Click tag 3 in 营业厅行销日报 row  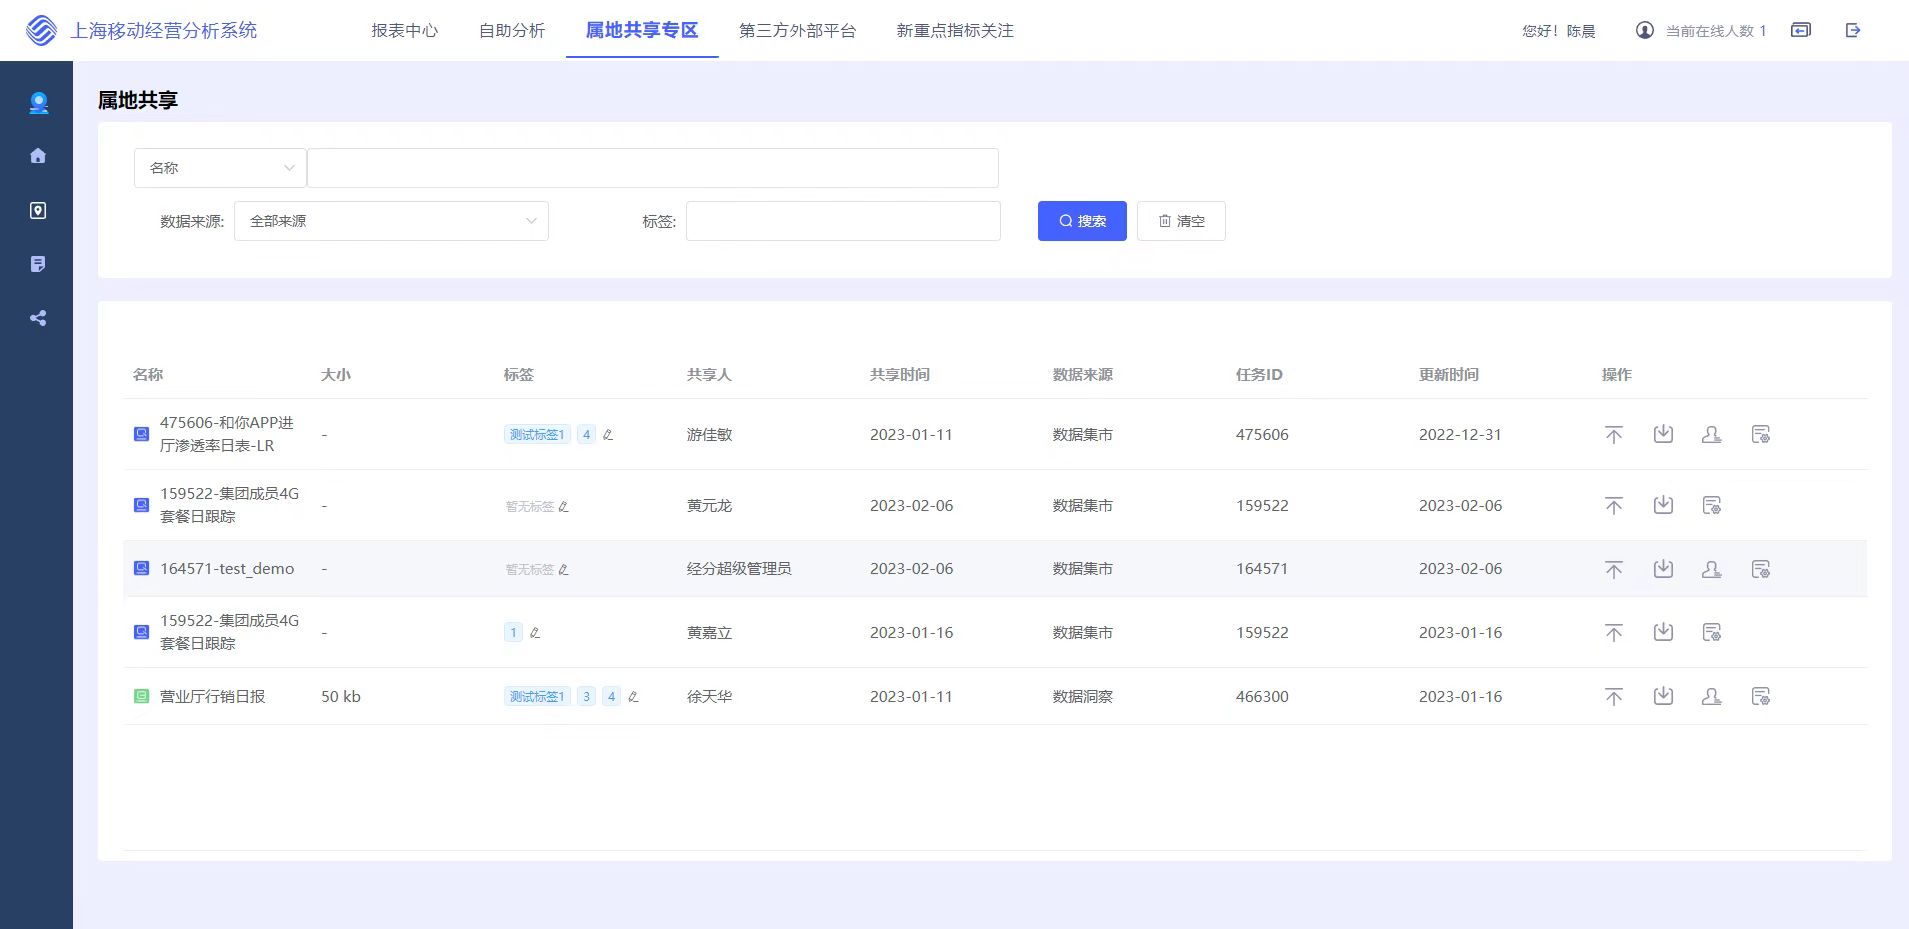[x=587, y=697]
